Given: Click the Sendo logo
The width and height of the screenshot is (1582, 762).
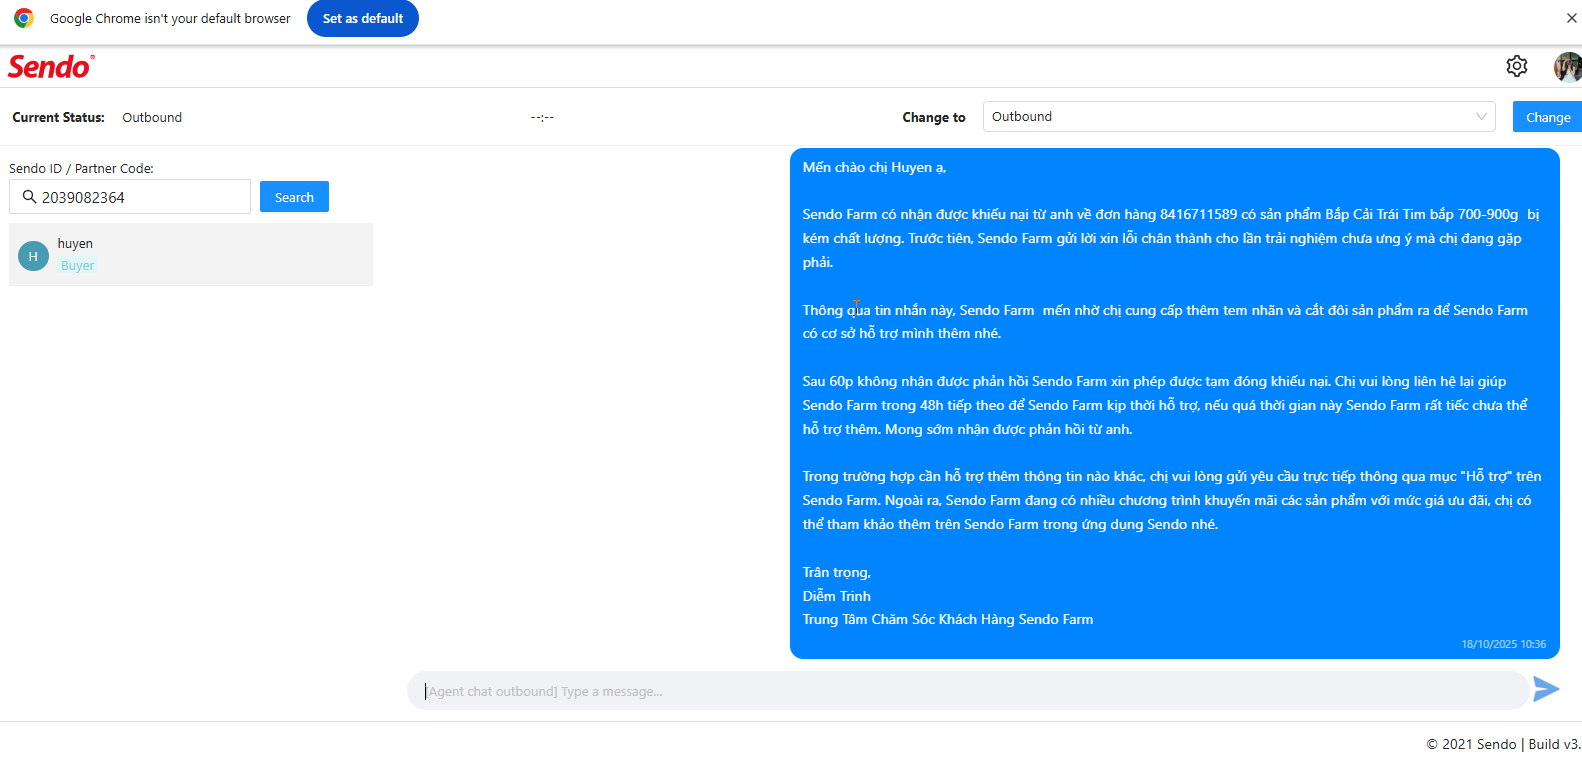Looking at the screenshot, I should [51, 67].
